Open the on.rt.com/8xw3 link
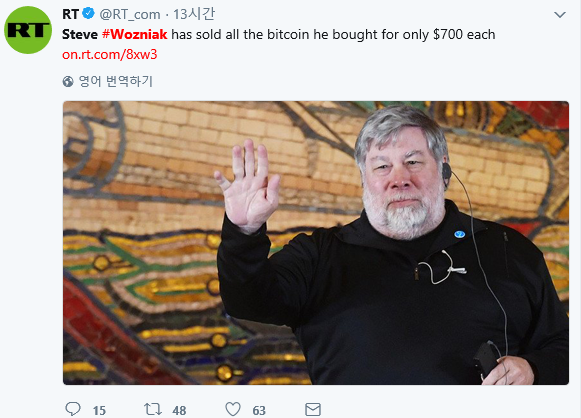Viewport: 581px width, 418px height. [110, 54]
